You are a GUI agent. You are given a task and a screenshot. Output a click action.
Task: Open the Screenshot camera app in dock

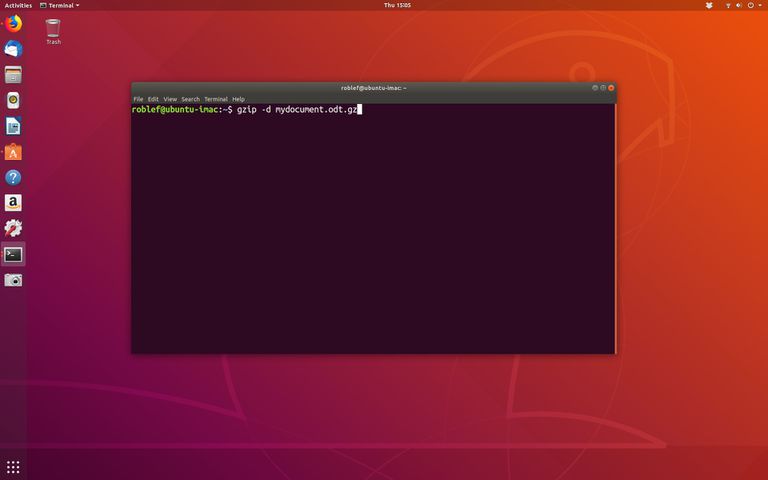[x=13, y=280]
